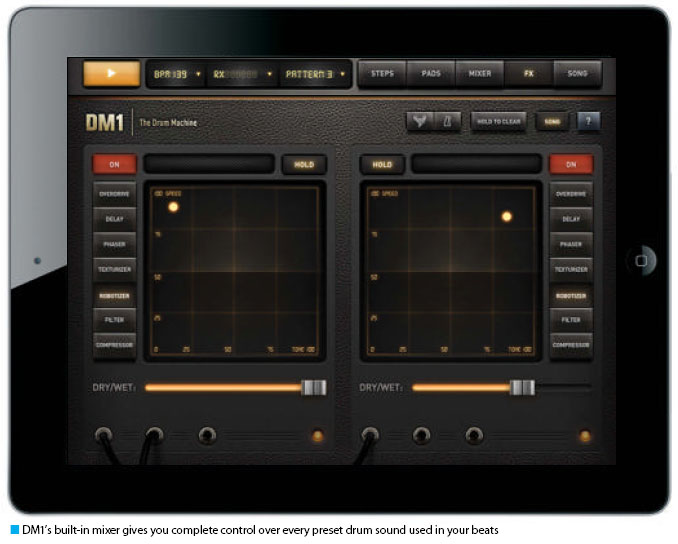Select Filter on the right FX unit

coord(571,320)
